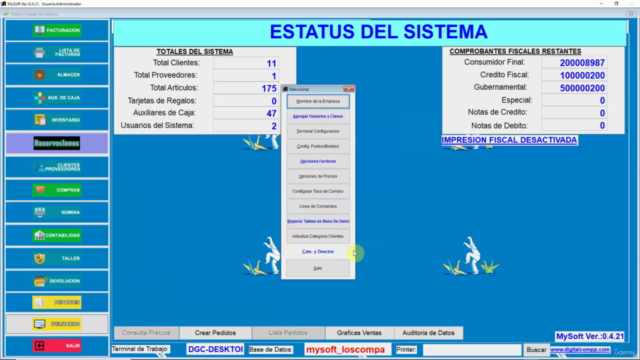640x360 pixels.
Task: Click Total Proveedores value 1
Action: coord(246,76)
